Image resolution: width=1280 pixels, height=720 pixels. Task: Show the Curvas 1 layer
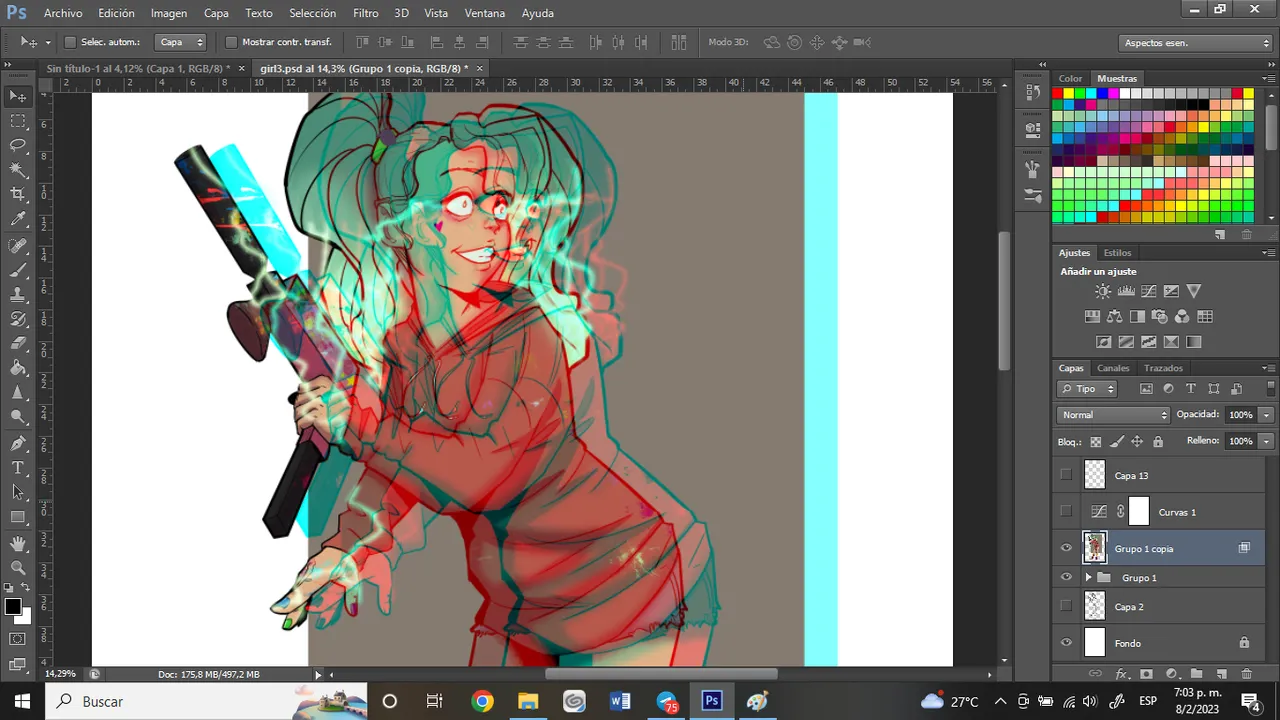click(1066, 512)
